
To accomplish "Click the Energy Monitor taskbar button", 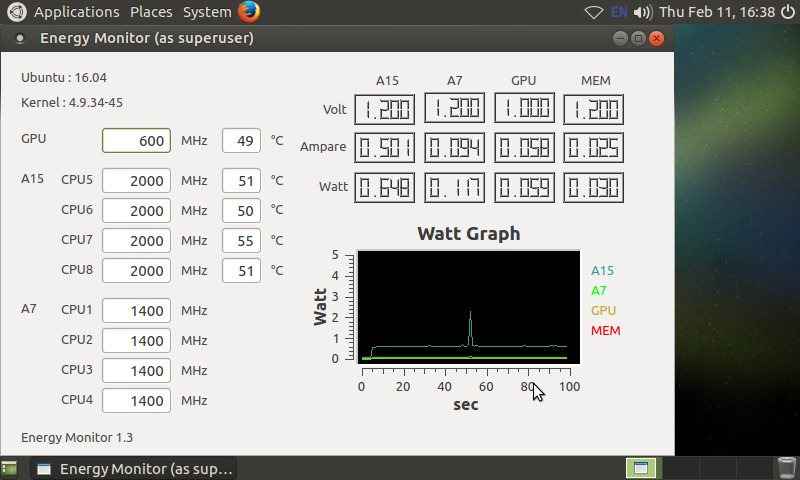I will (135, 468).
